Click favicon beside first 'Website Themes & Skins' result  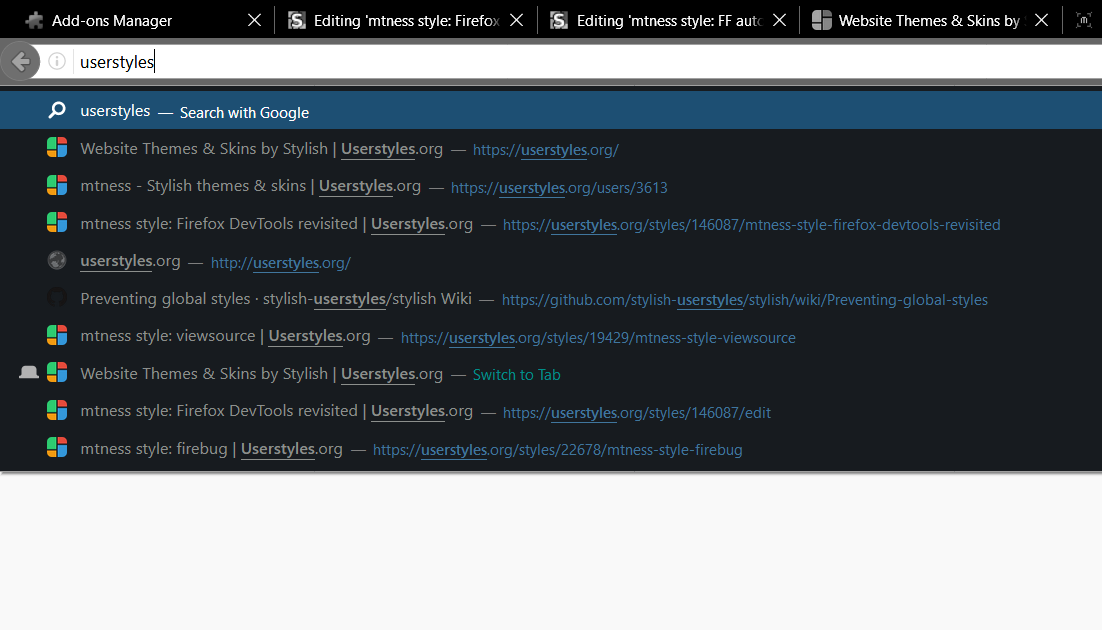coord(57,148)
